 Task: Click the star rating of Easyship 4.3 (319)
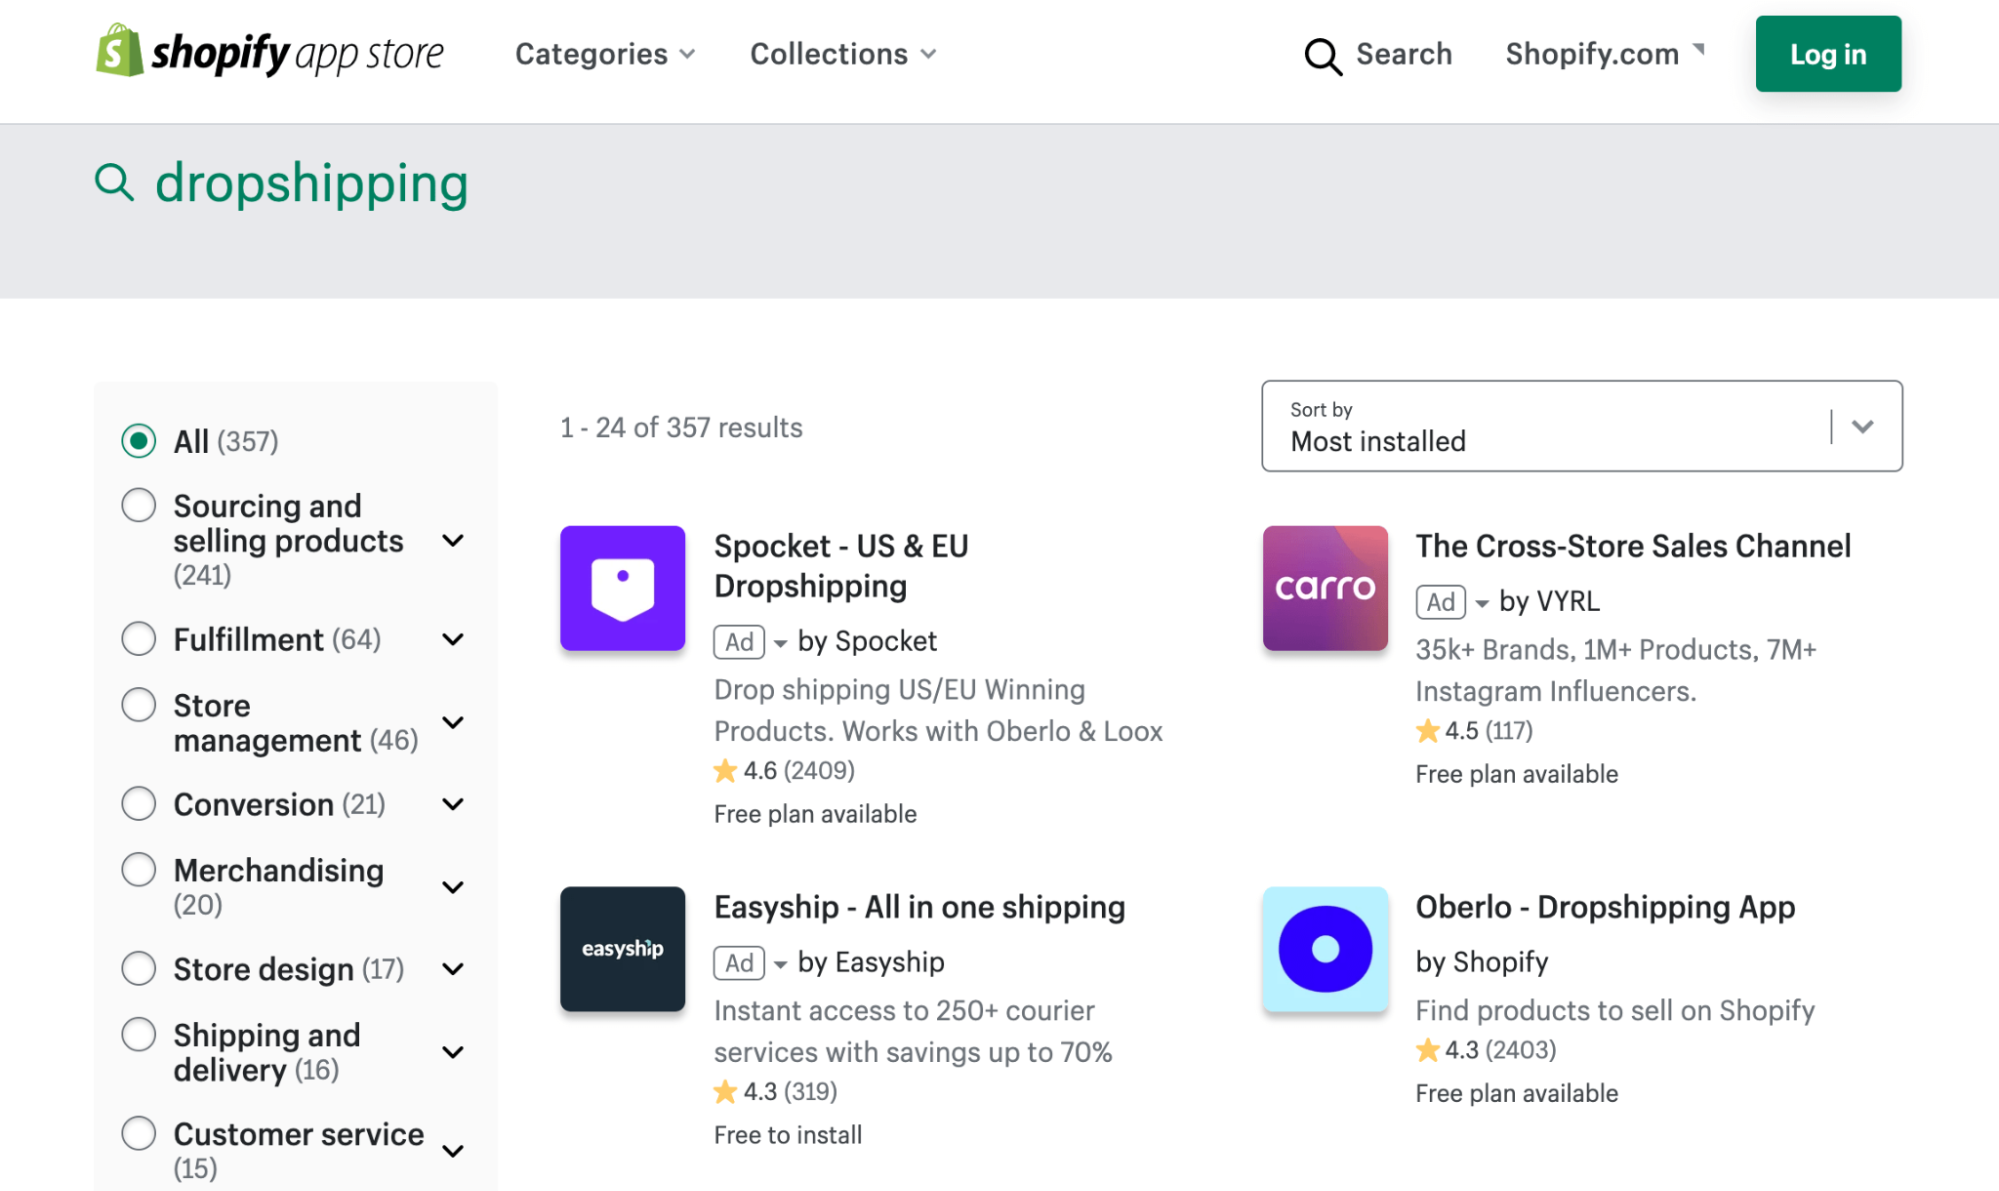tap(776, 1091)
